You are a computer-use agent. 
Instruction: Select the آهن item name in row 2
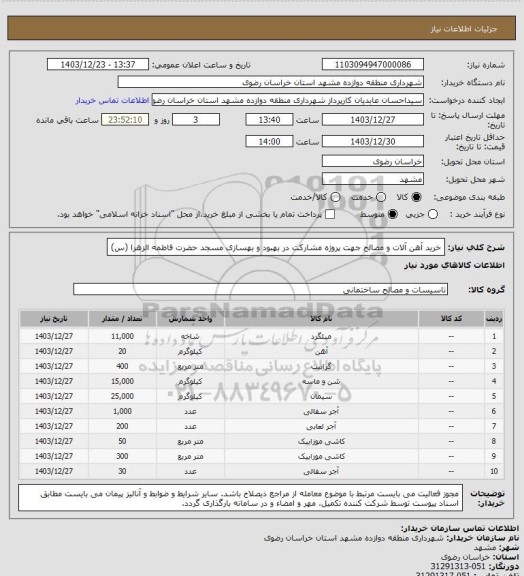tap(322, 352)
